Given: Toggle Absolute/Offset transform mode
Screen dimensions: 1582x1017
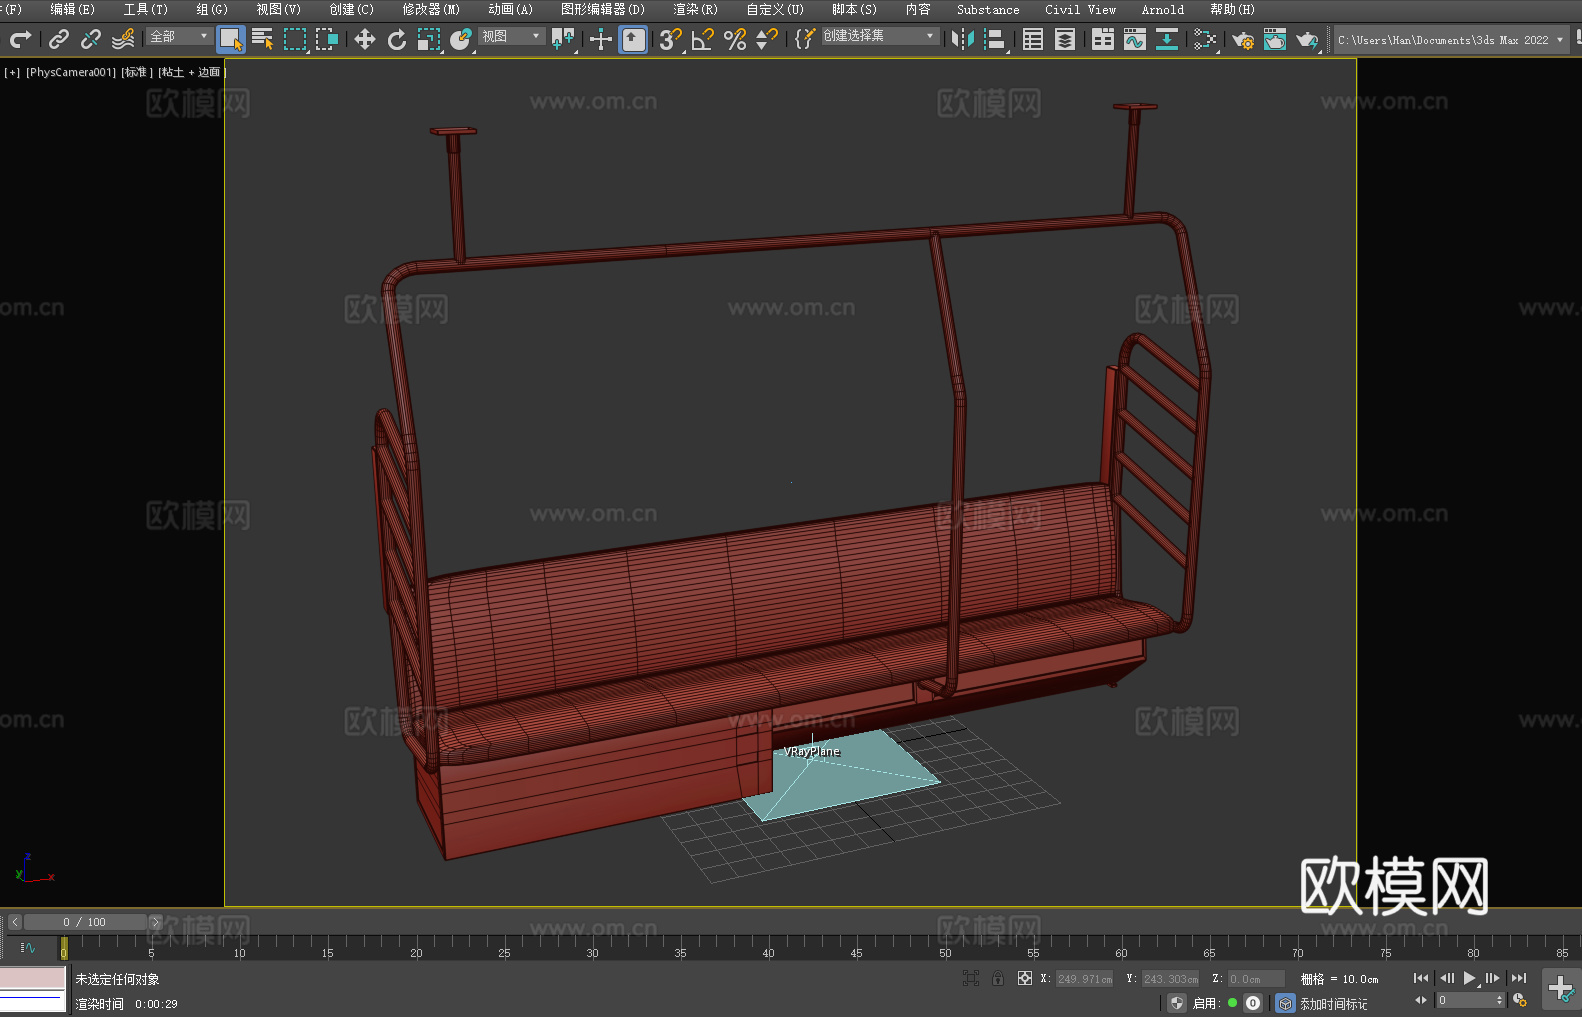Looking at the screenshot, I should [x=1025, y=978].
